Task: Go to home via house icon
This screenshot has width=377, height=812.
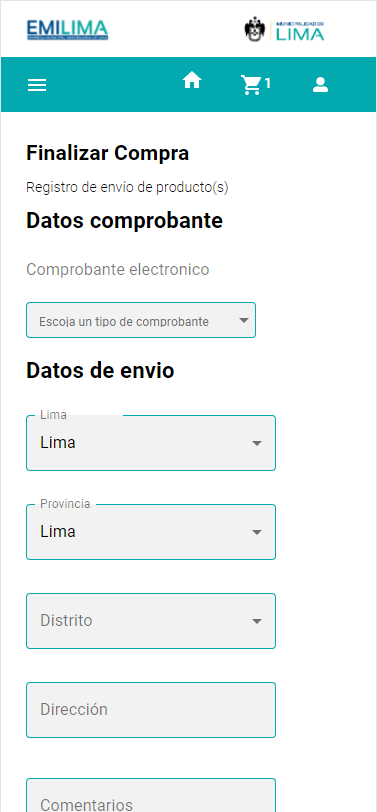Action: [x=192, y=81]
